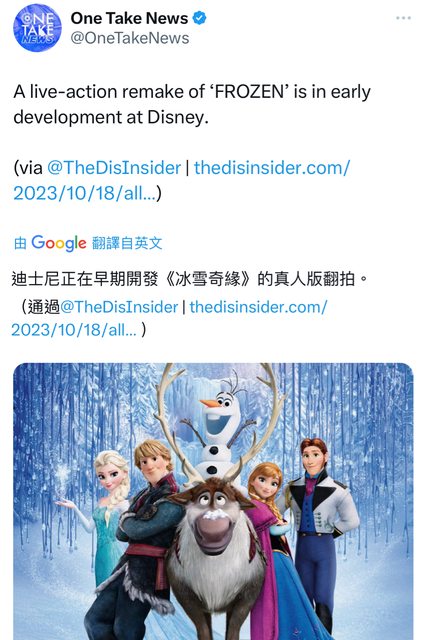Click the One Take News display name

tap(129, 18)
